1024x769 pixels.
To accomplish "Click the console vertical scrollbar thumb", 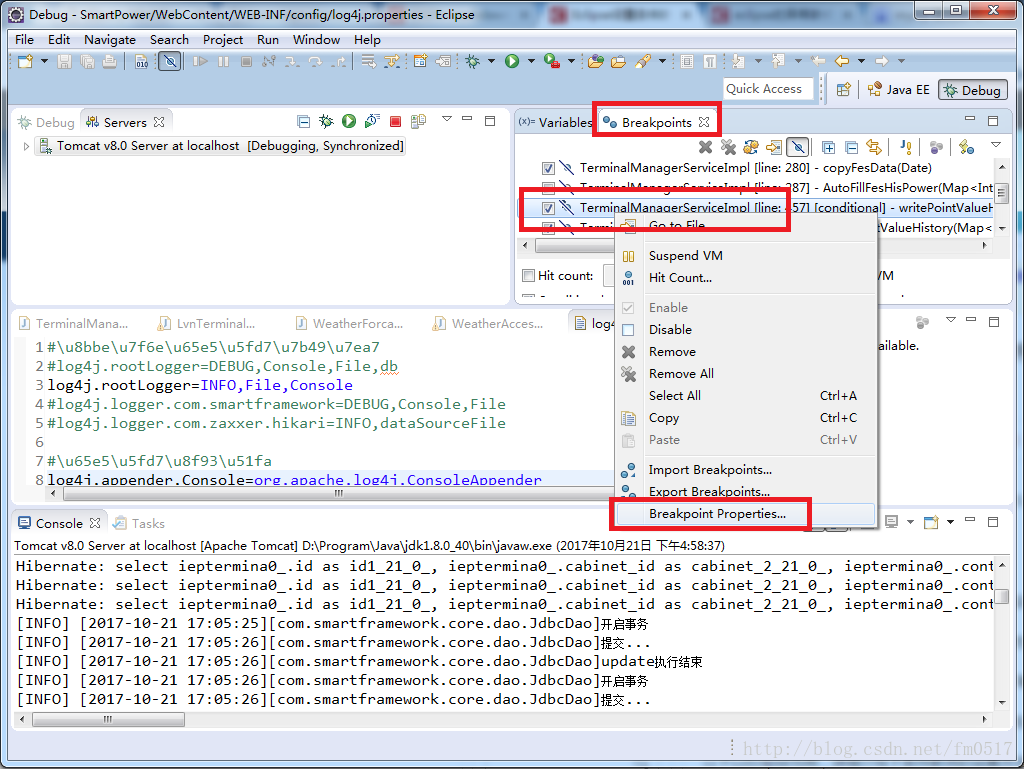I will (x=1002, y=597).
